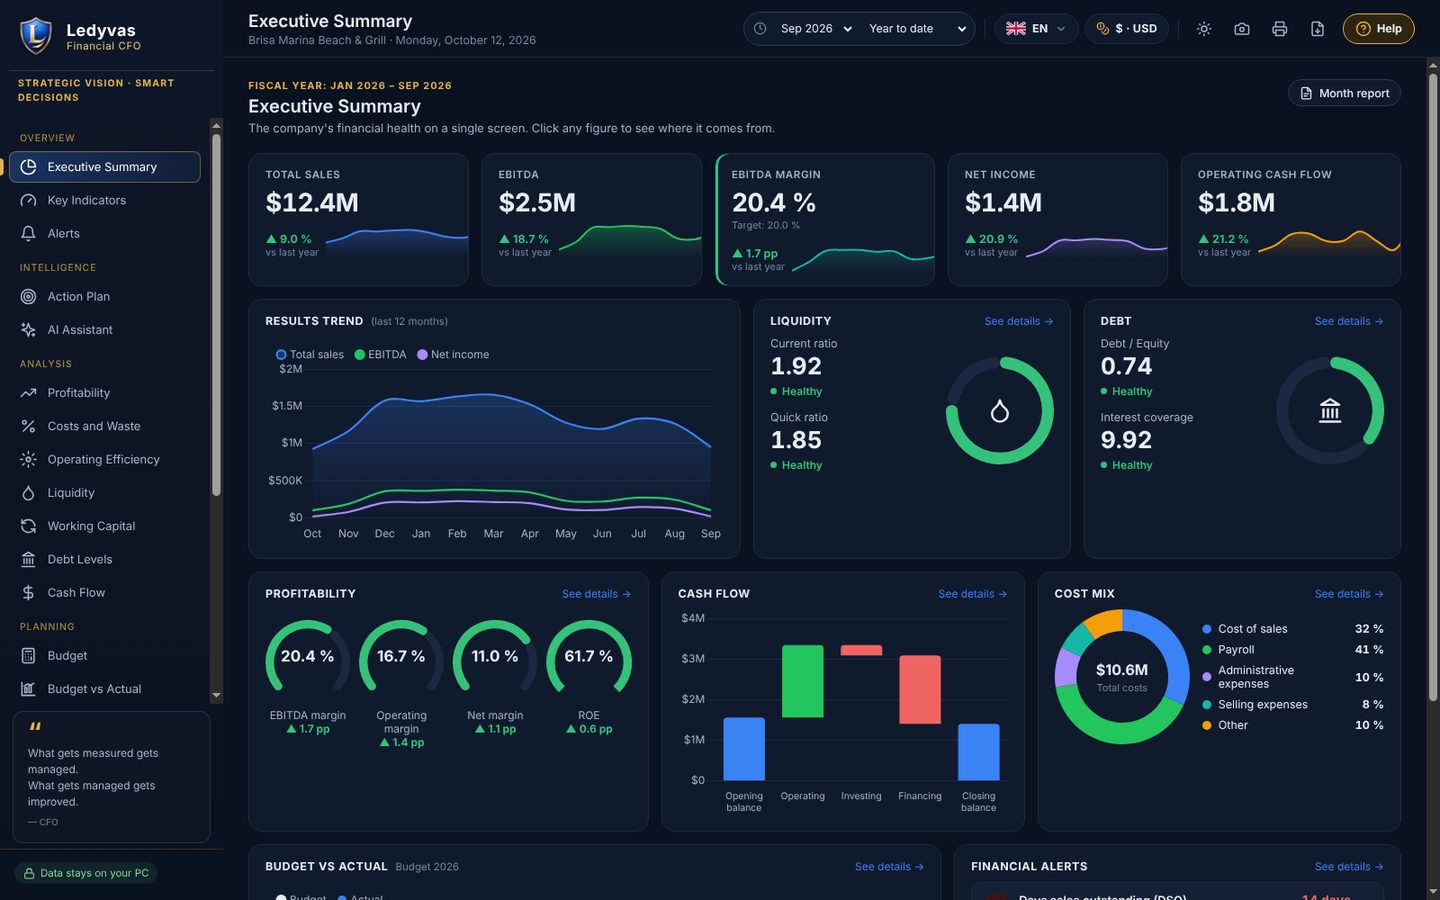This screenshot has height=900, width=1440.
Task: Click the Month report button
Action: pyautogui.click(x=1344, y=93)
